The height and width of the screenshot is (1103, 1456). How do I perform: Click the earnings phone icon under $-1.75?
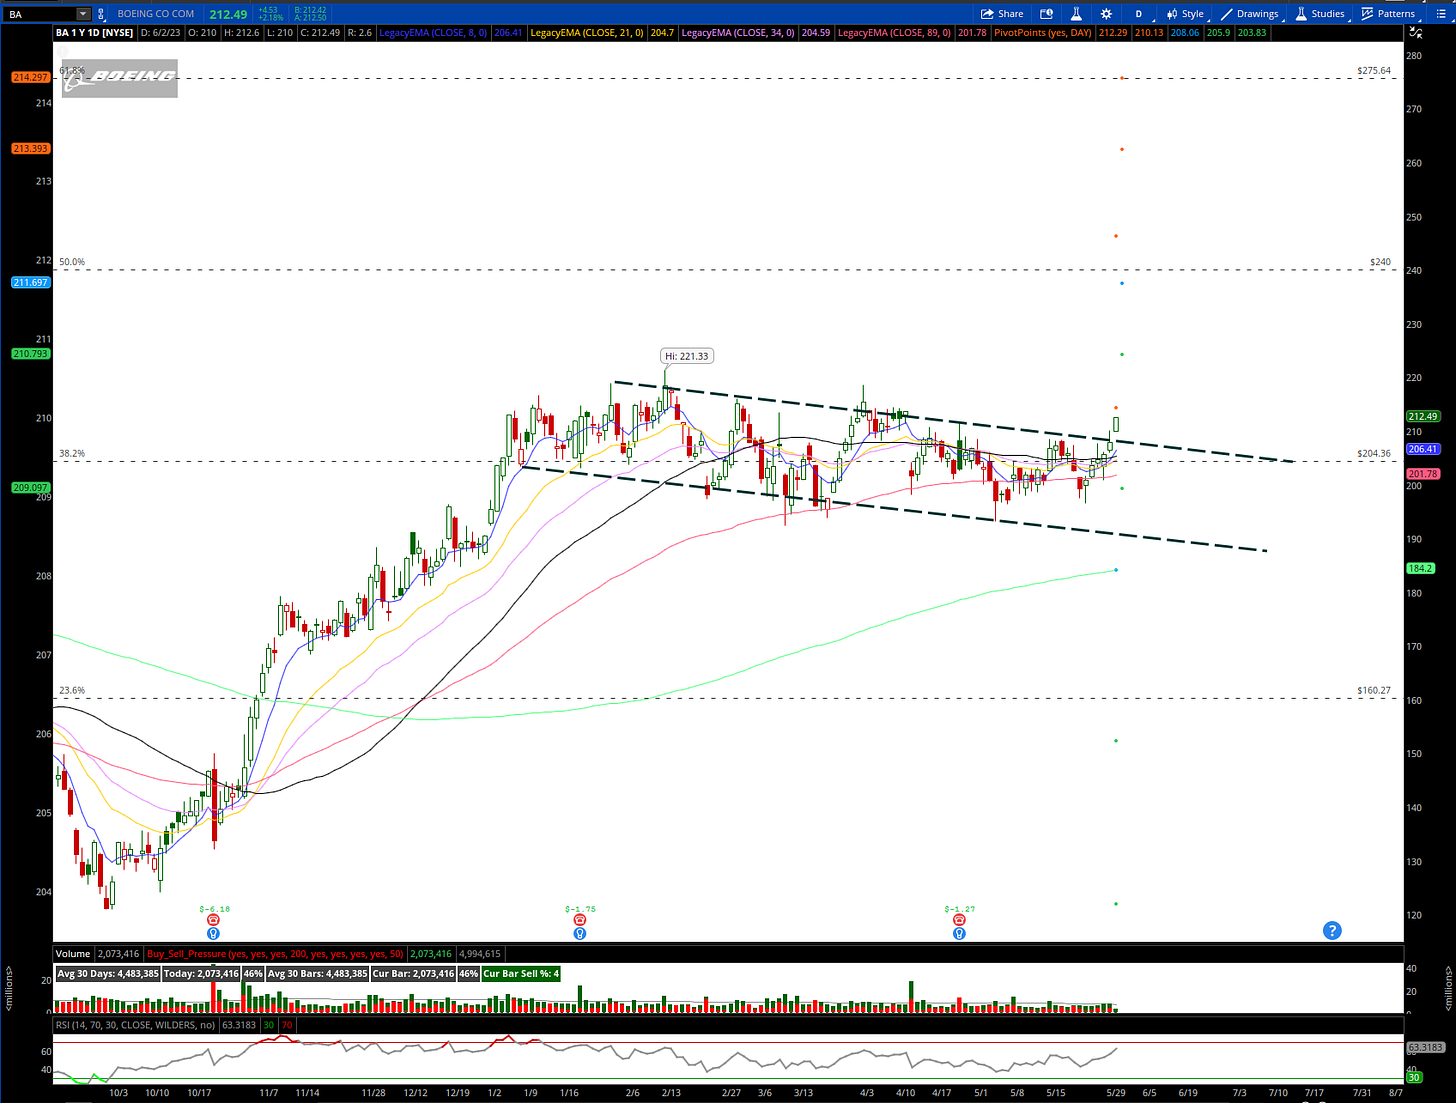click(580, 920)
